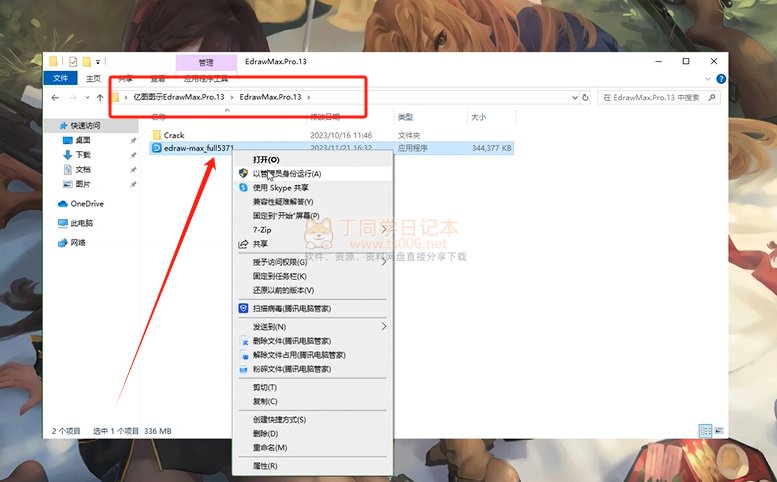Click the search magnifier icon
This screenshot has width=777, height=482.
712,98
